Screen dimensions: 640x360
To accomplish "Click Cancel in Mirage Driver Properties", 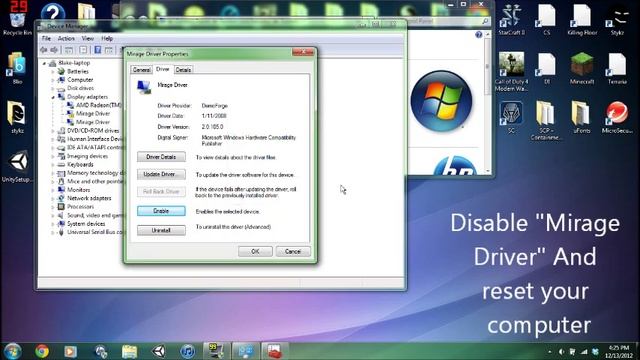I will tap(293, 251).
